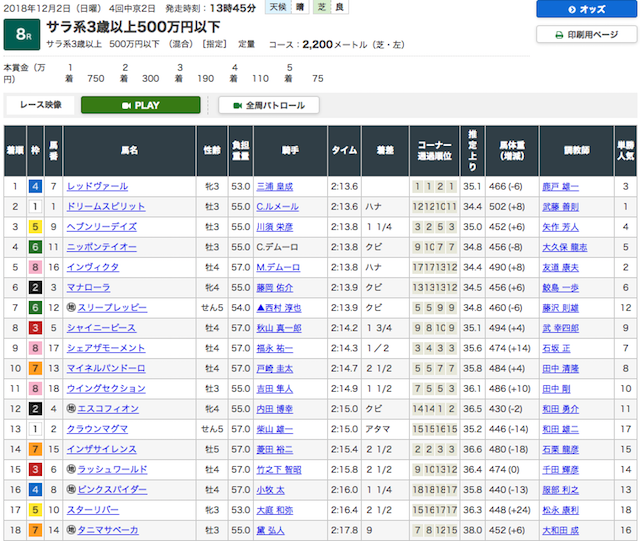Click the 調教師 column header
The height and width of the screenshot is (541, 640).
point(576,151)
